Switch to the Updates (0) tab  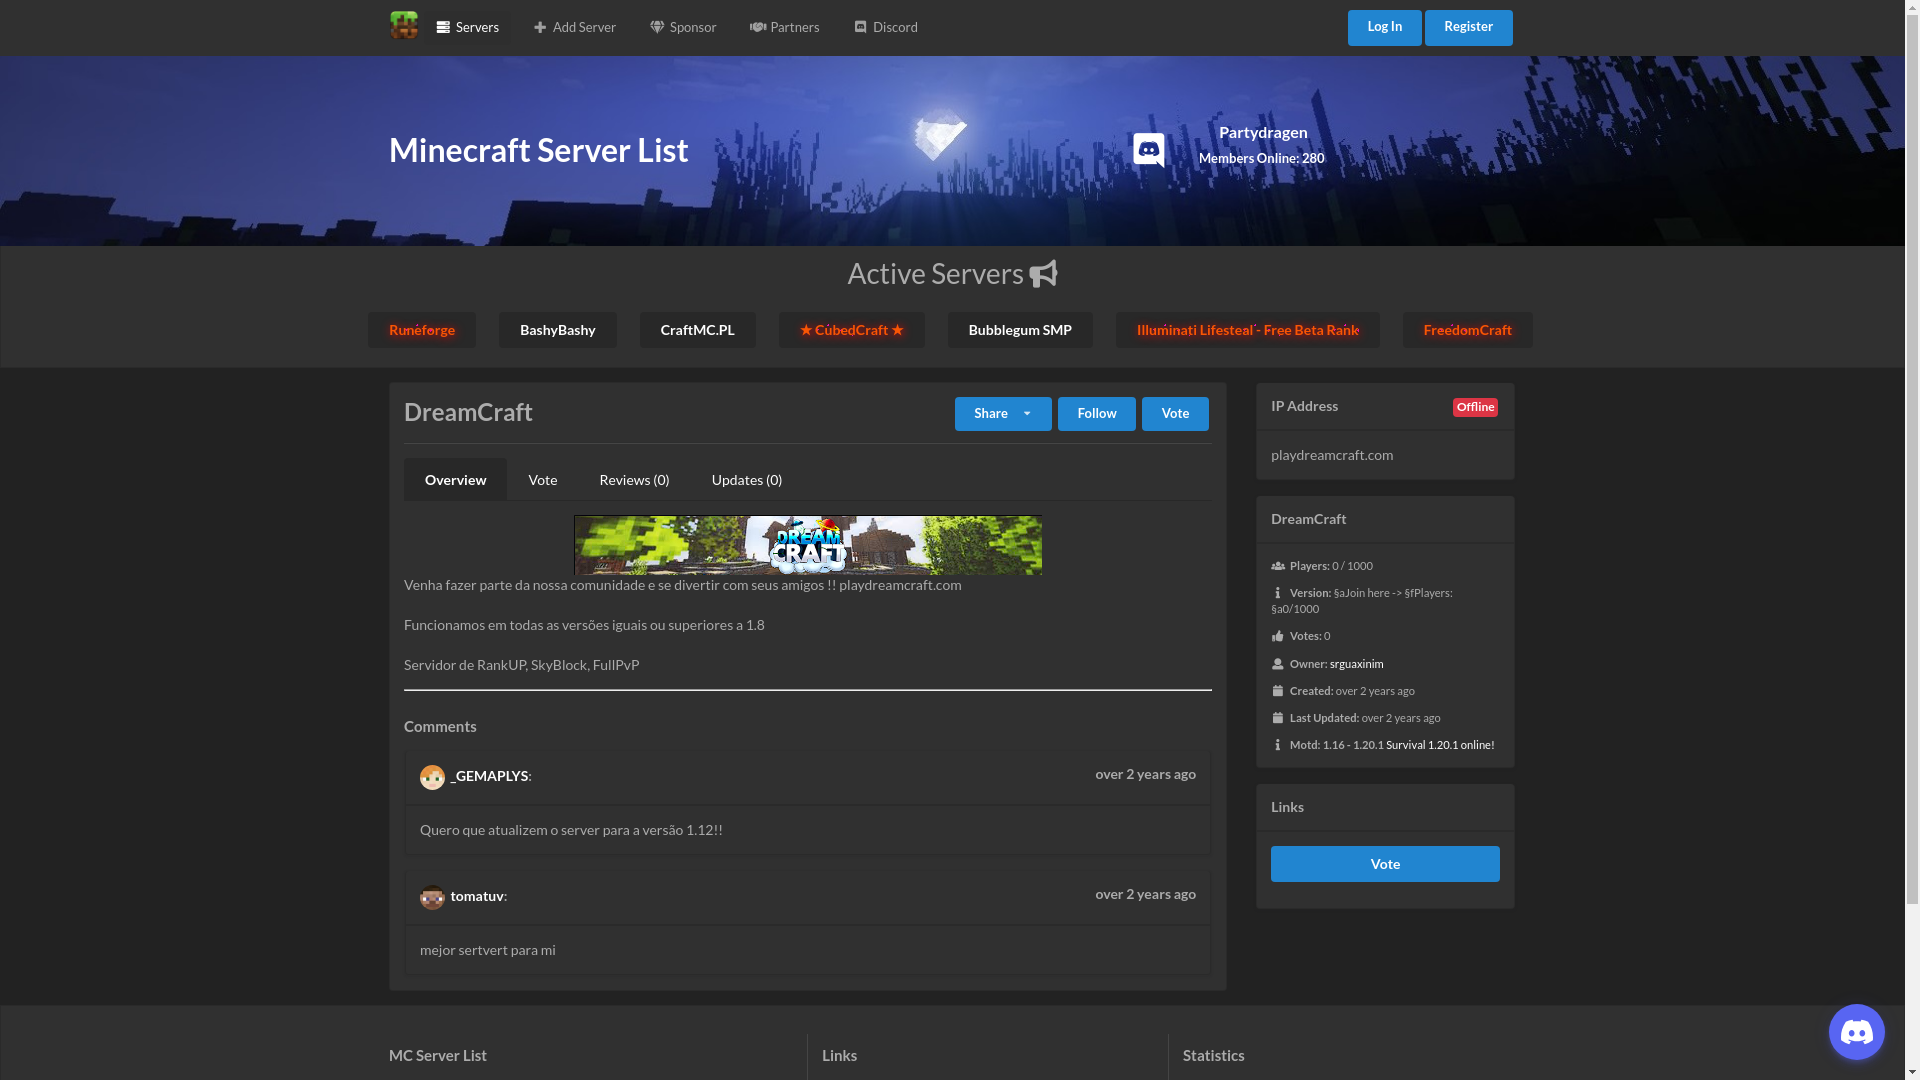point(747,480)
